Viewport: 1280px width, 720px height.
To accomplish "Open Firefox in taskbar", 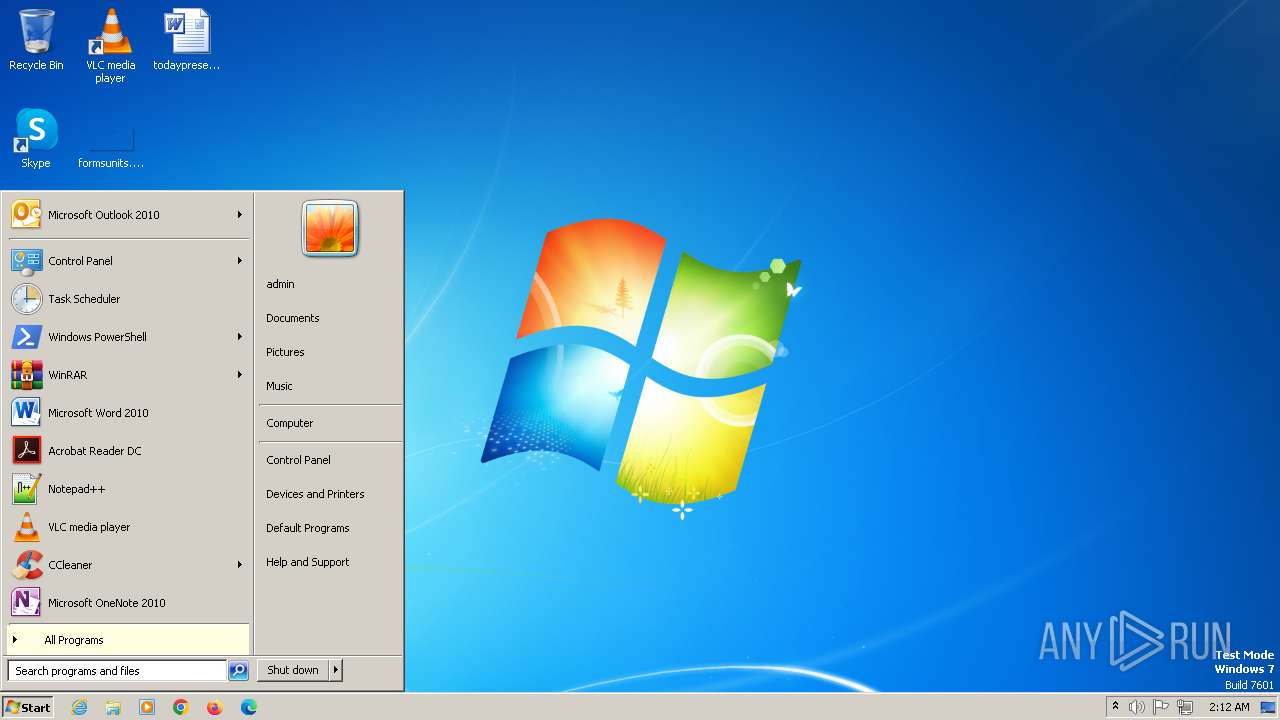I will click(x=215, y=707).
